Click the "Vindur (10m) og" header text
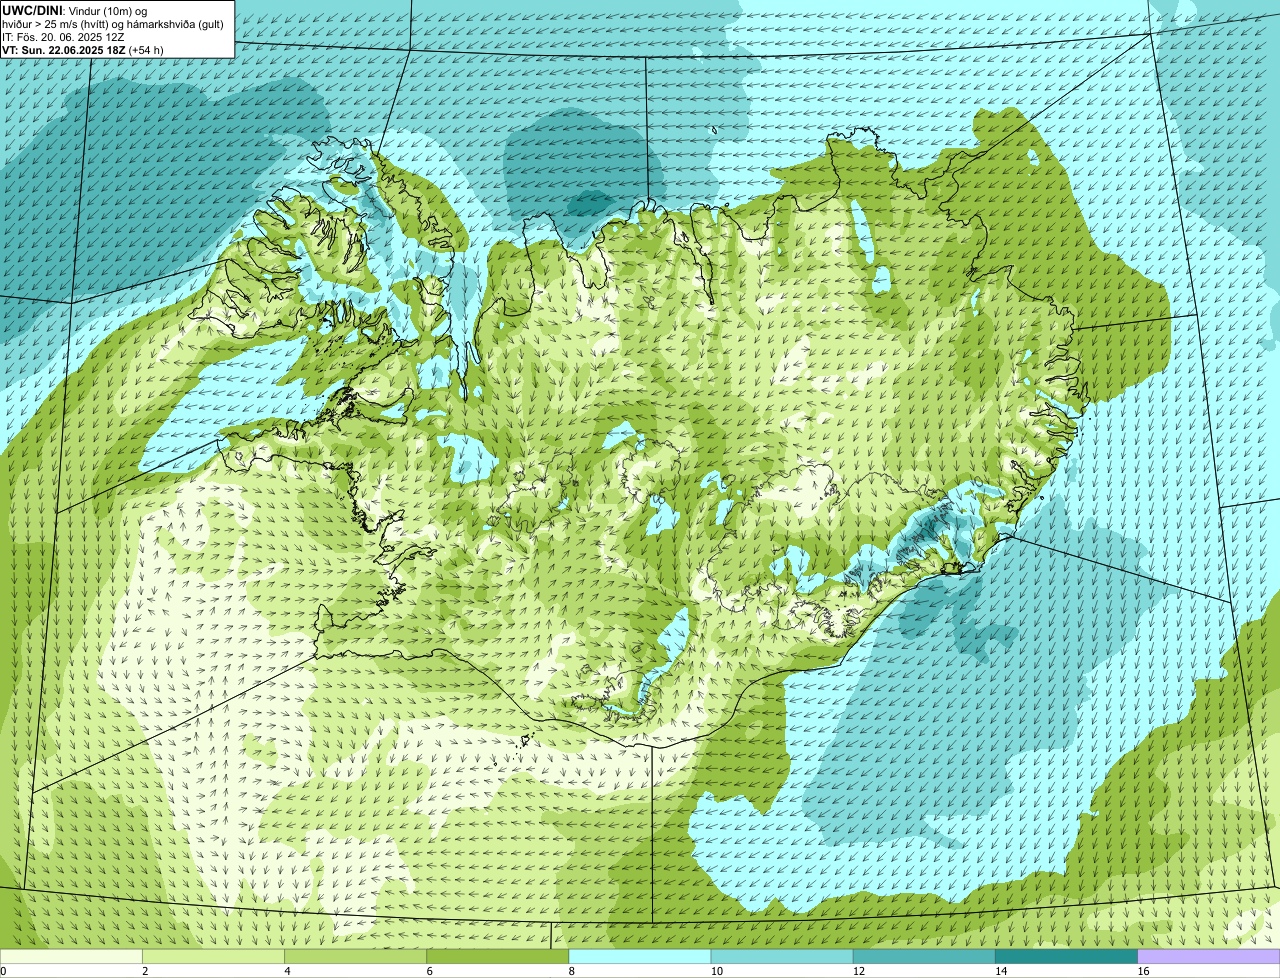The height and width of the screenshot is (978, 1280). (108, 10)
